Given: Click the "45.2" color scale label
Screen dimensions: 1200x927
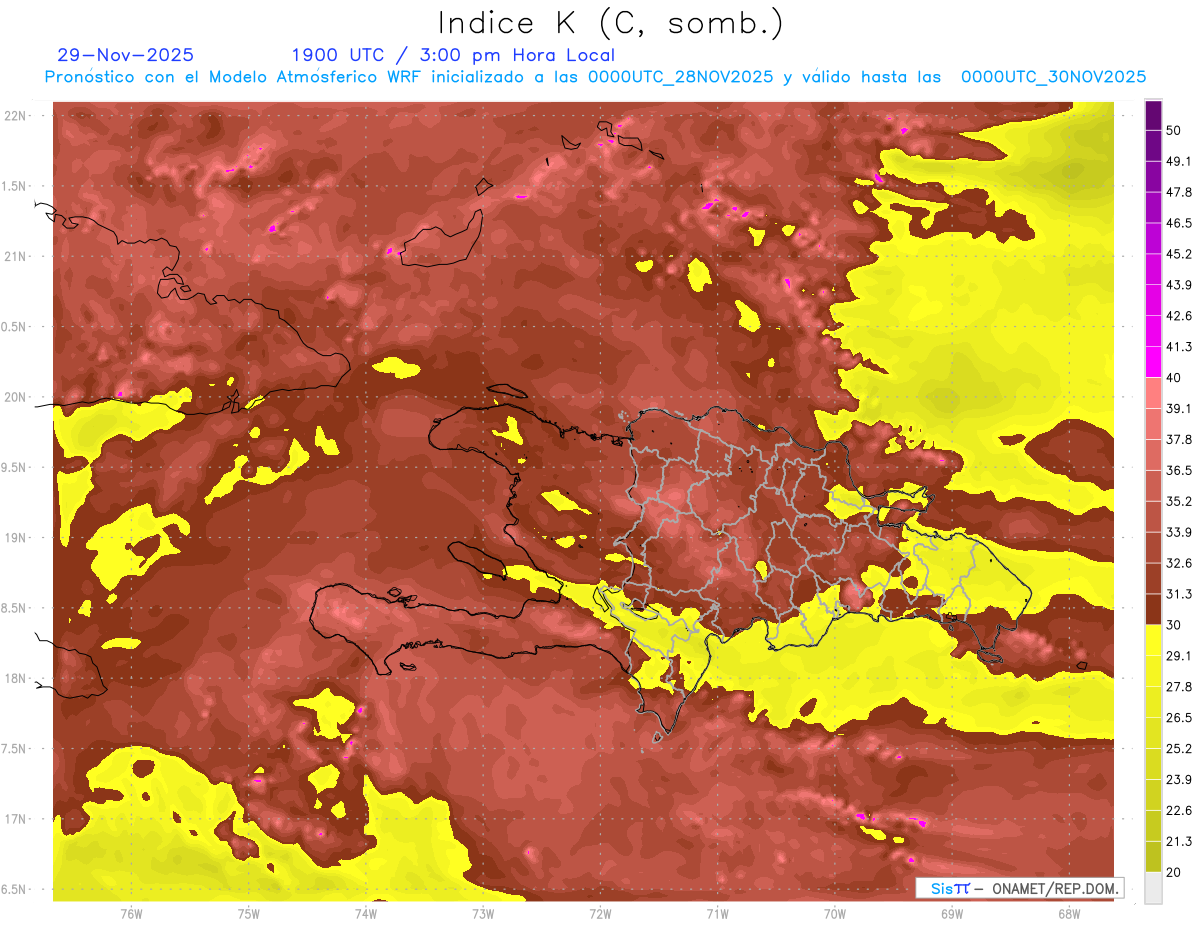Looking at the screenshot, I should (x=1179, y=254).
